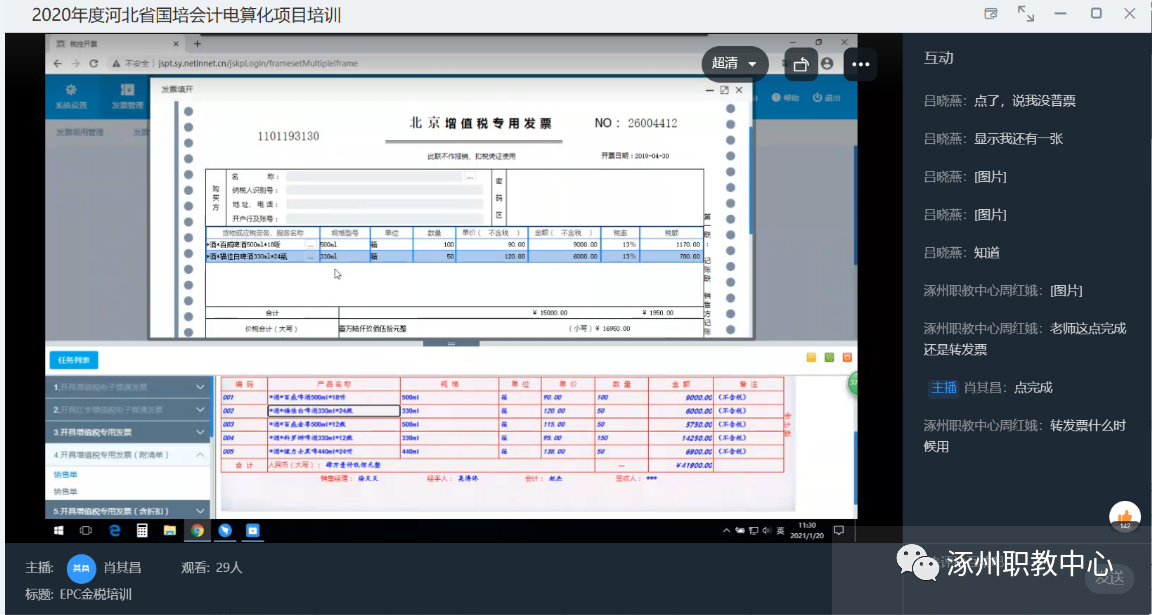Click the 任务列表 button
Viewport: 1152px width, 615px height.
pyautogui.click(x=73, y=360)
